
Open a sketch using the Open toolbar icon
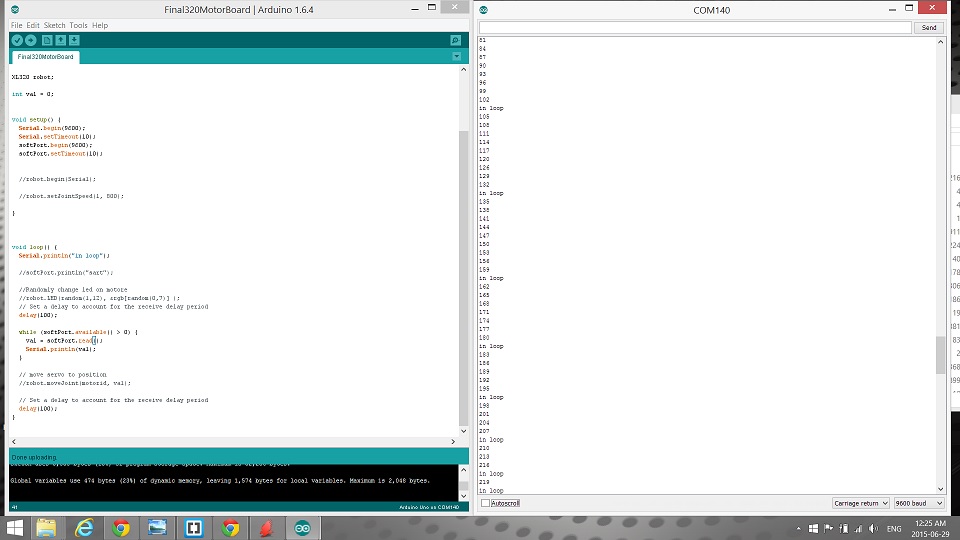61,40
